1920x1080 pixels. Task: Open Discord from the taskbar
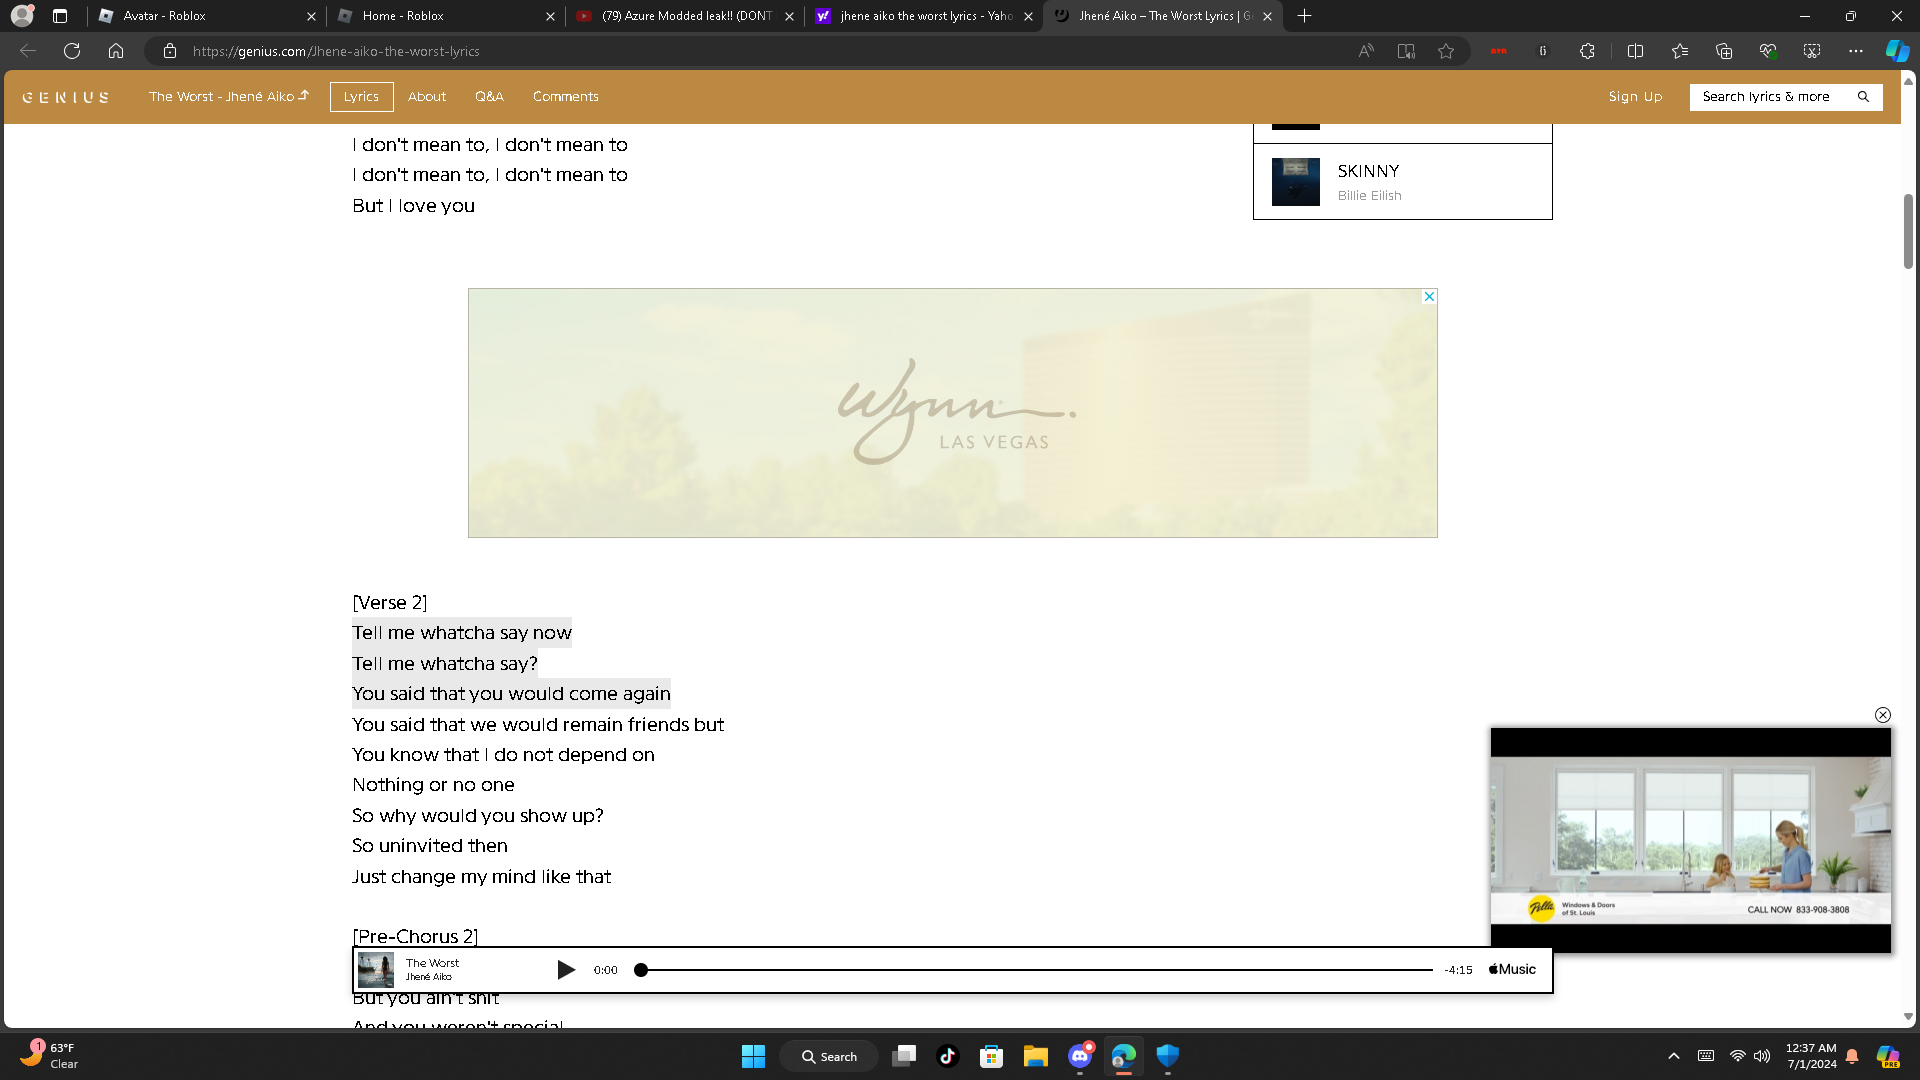[1080, 1056]
